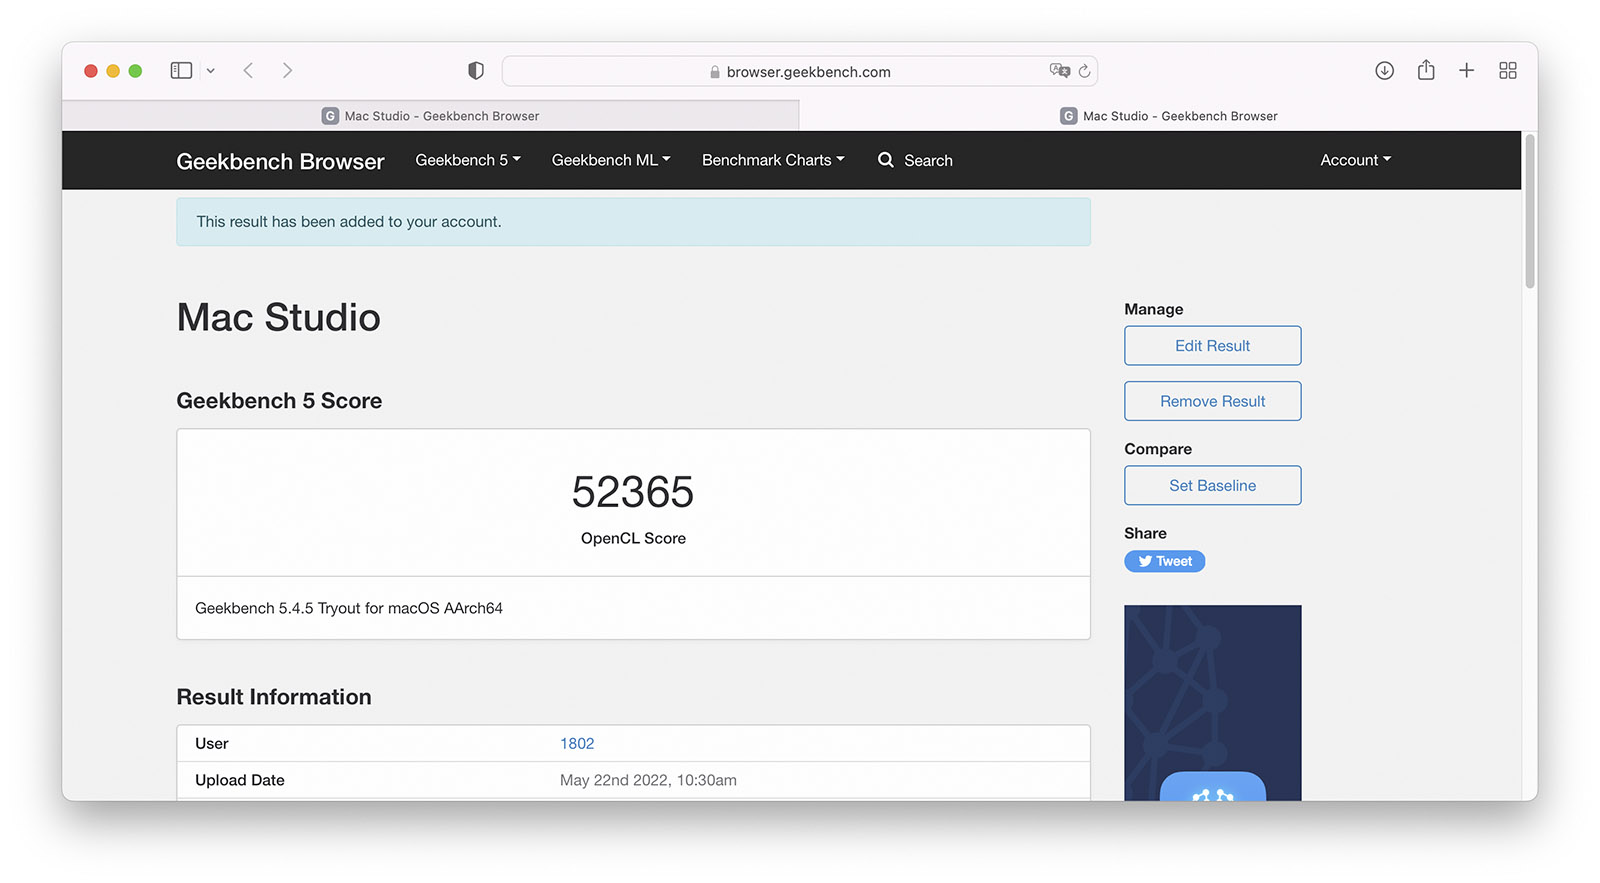Screen dimensions: 1600x883
Task: Click the upload date May 22nd 2022
Action: coord(648,780)
